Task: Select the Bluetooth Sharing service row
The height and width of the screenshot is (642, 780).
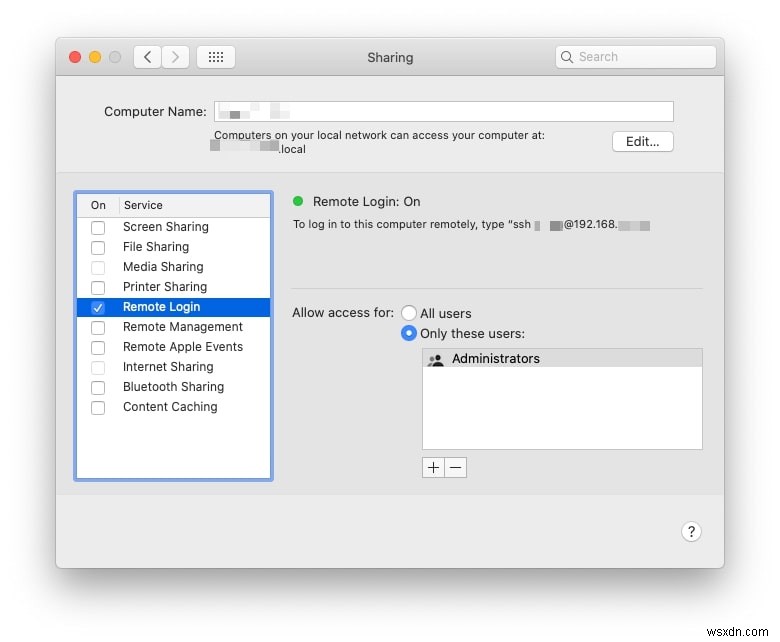Action: coord(174,387)
